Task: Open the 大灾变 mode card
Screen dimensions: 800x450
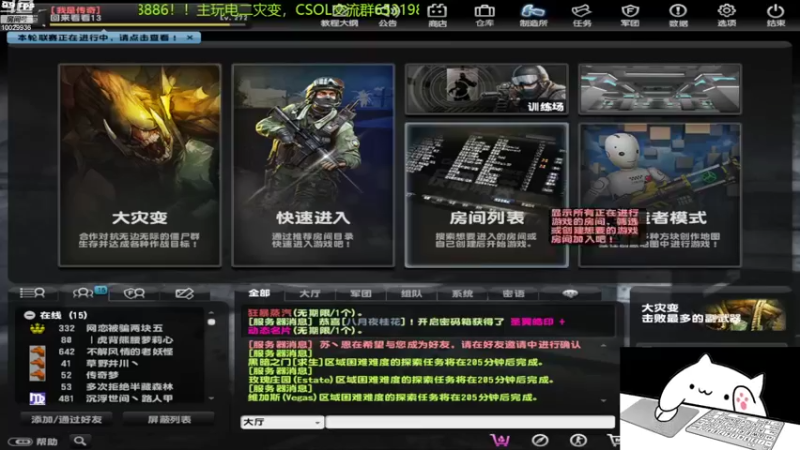Action: [x=140, y=165]
